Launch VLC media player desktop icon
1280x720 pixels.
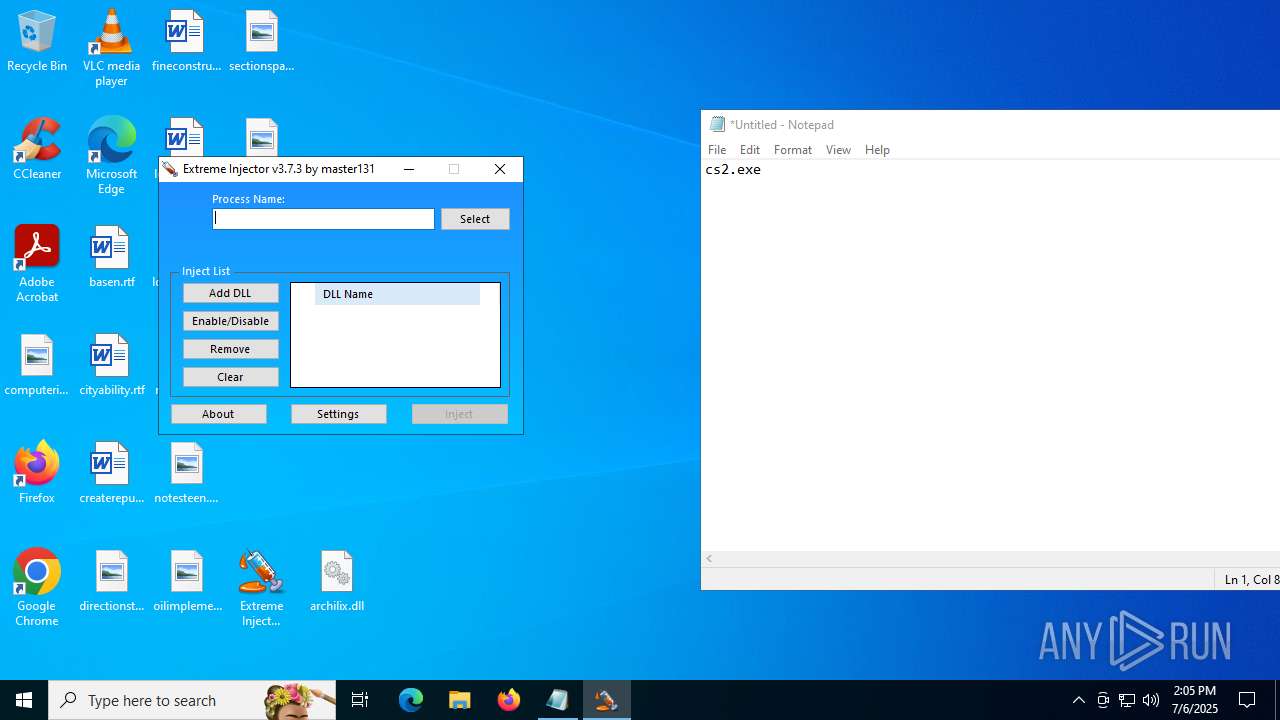coord(111,48)
